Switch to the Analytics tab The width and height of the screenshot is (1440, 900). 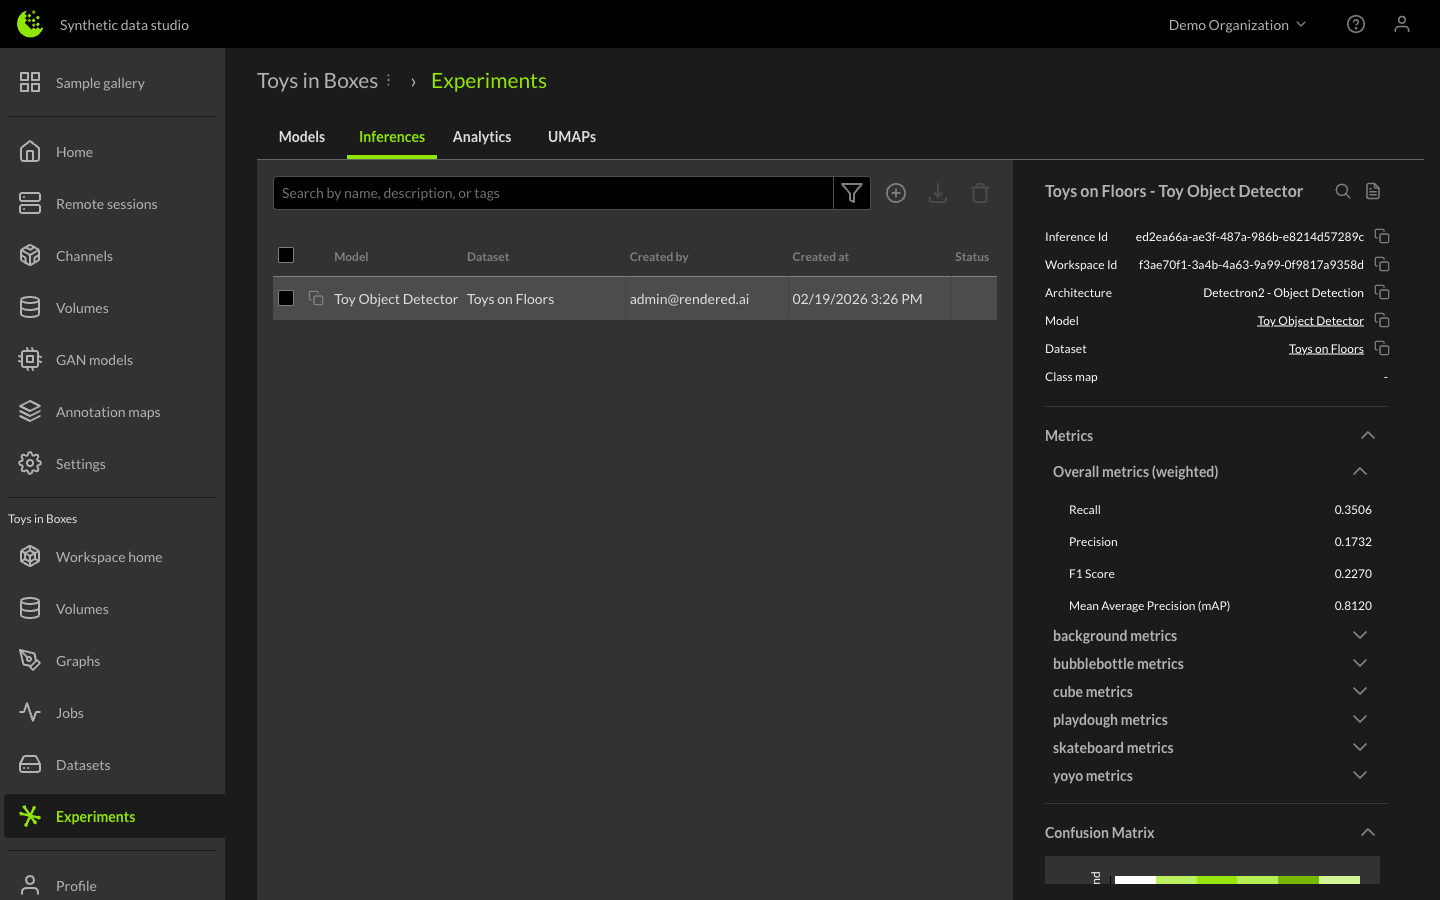482,137
